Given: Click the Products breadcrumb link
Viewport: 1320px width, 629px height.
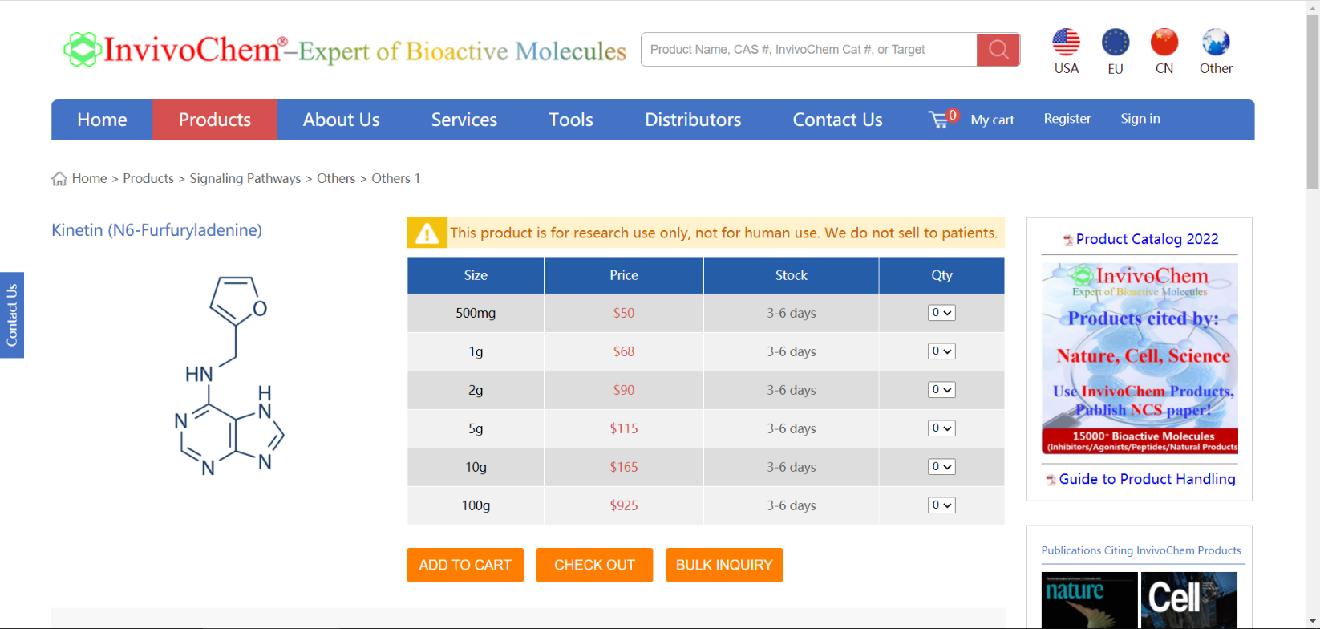Looking at the screenshot, I should pos(148,178).
